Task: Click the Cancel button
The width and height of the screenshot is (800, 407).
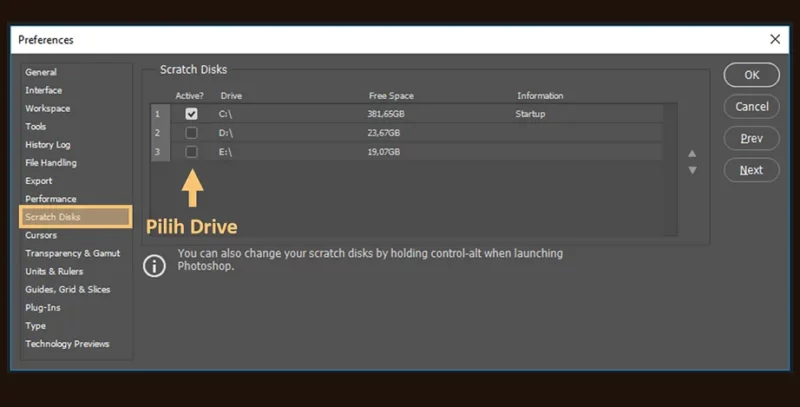Action: [x=752, y=107]
